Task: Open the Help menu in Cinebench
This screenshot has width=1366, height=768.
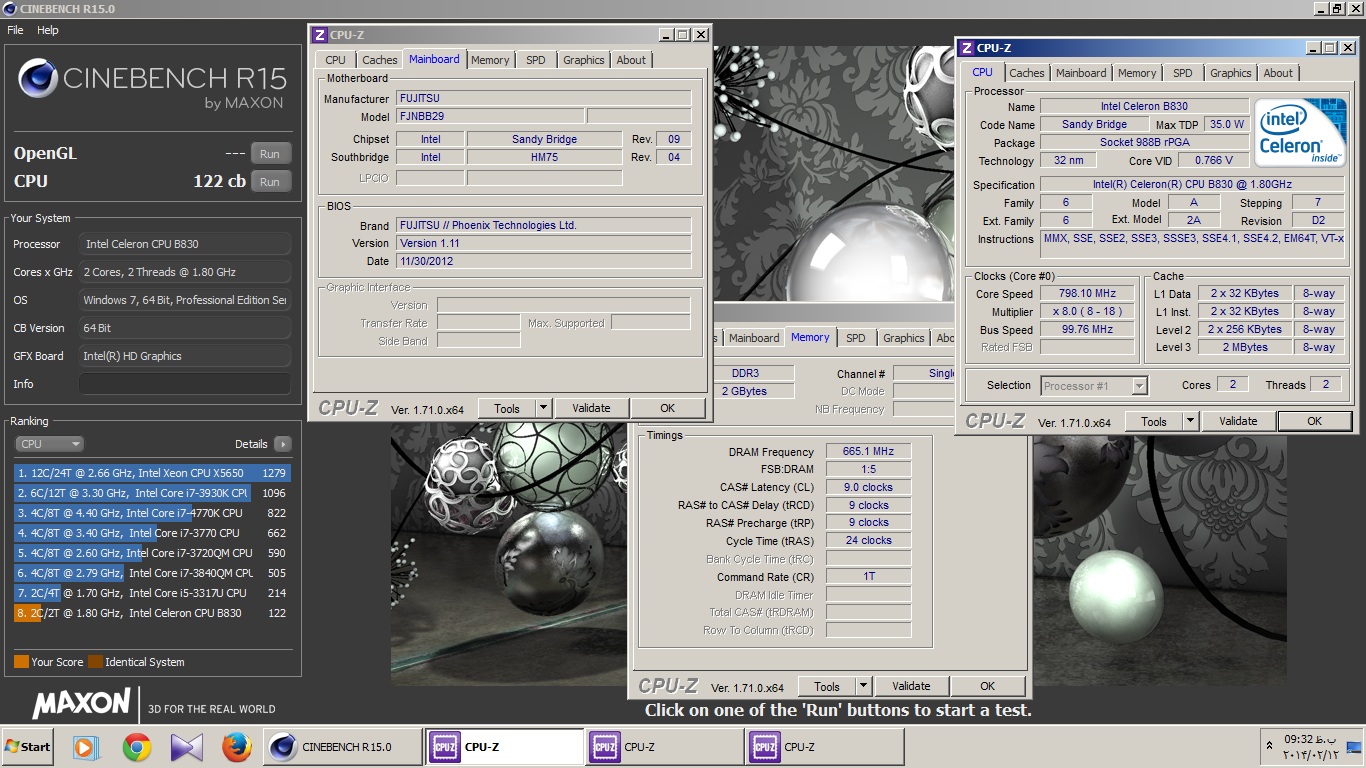Action: pyautogui.click(x=48, y=30)
